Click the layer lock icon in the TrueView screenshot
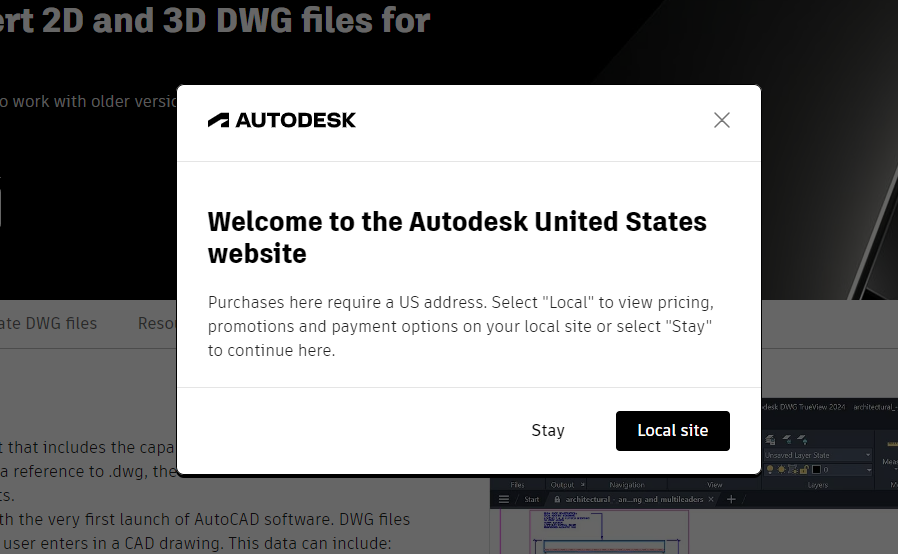Viewport: 898px width, 554px height. click(x=804, y=469)
